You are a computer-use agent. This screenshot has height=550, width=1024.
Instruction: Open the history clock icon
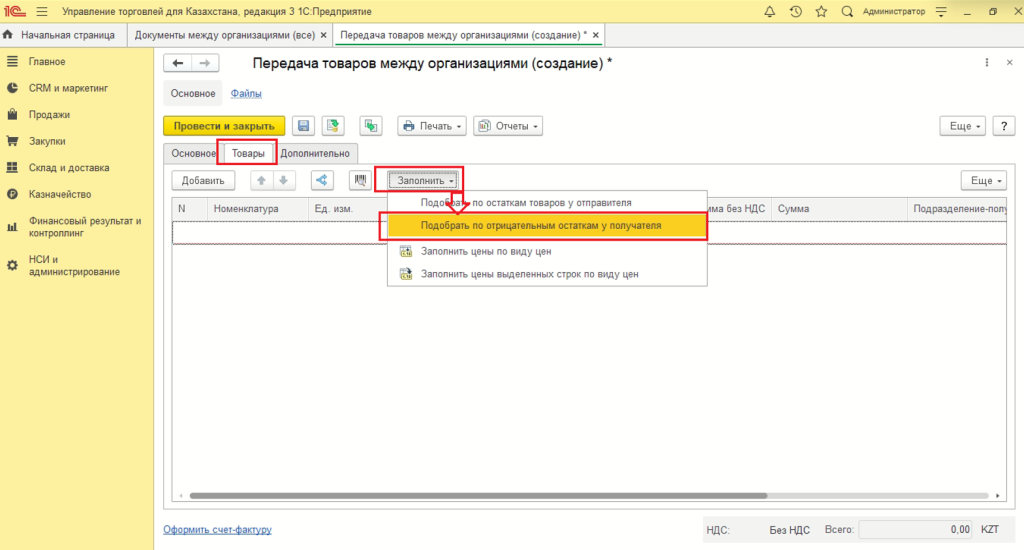795,12
